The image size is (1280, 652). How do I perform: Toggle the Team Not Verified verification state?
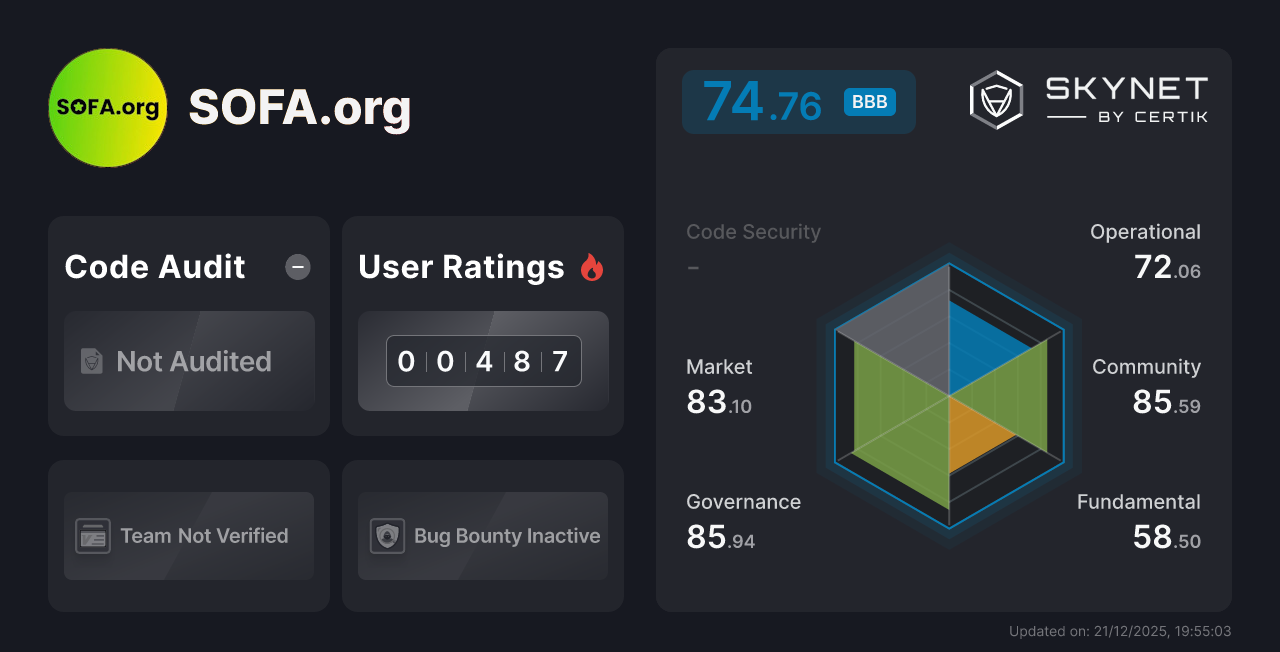pos(188,536)
